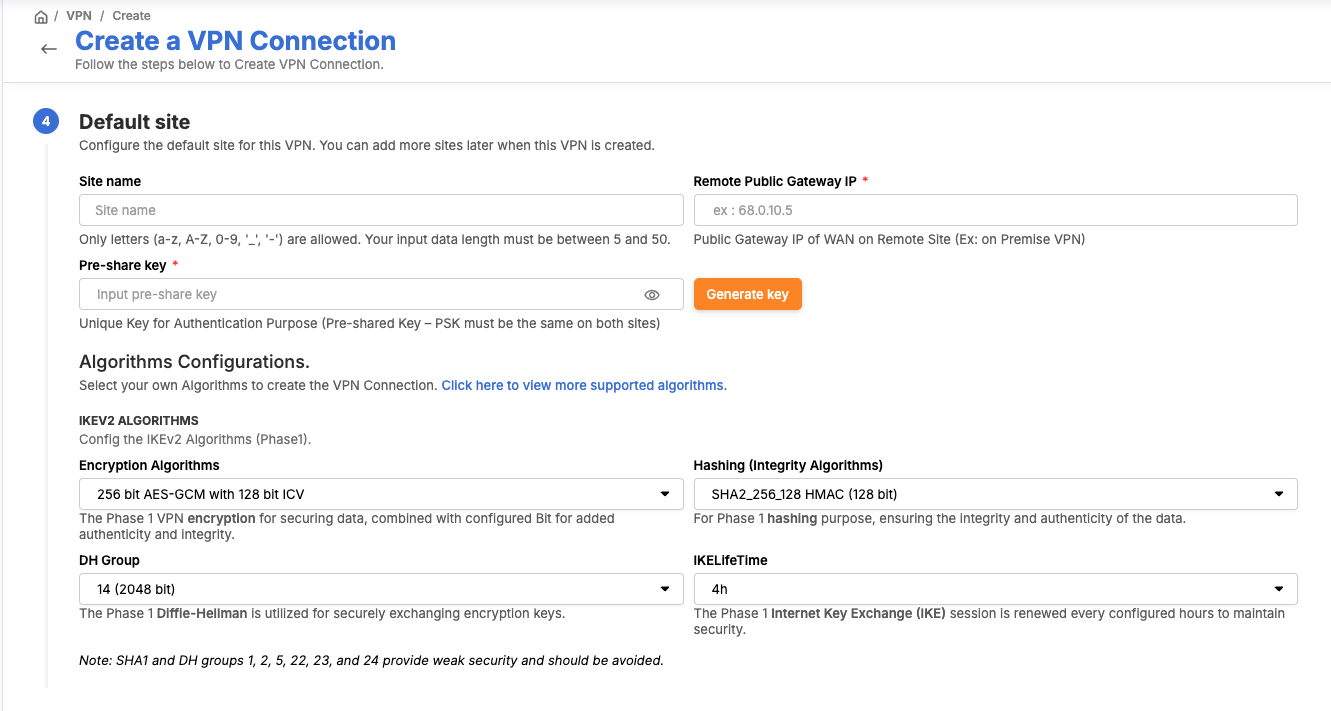This screenshot has height=711, width=1331.
Task: Click the home icon in the breadcrumb
Action: tap(41, 17)
